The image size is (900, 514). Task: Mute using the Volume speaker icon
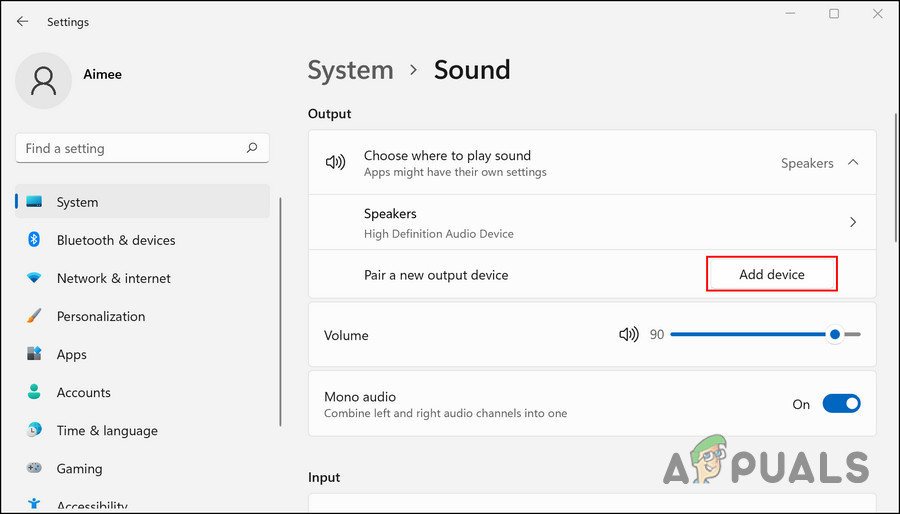pos(628,335)
